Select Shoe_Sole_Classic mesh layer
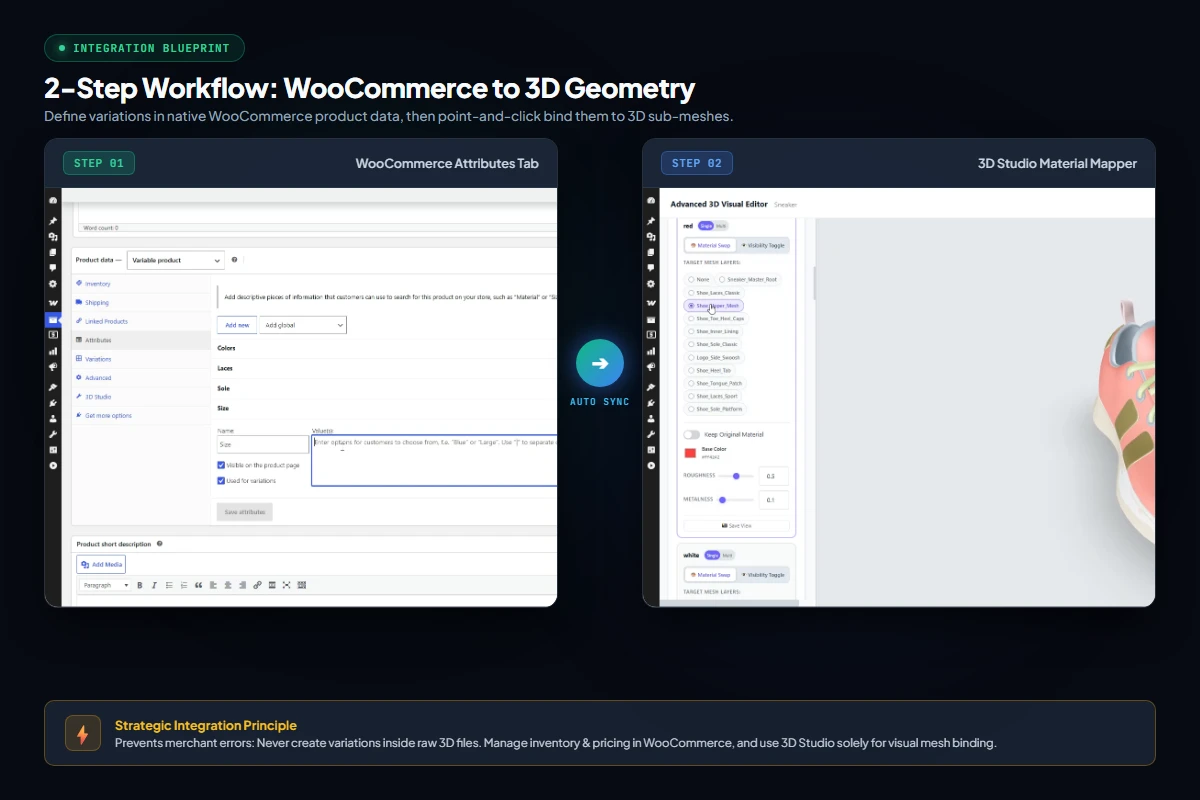1200x800 pixels. (713, 344)
